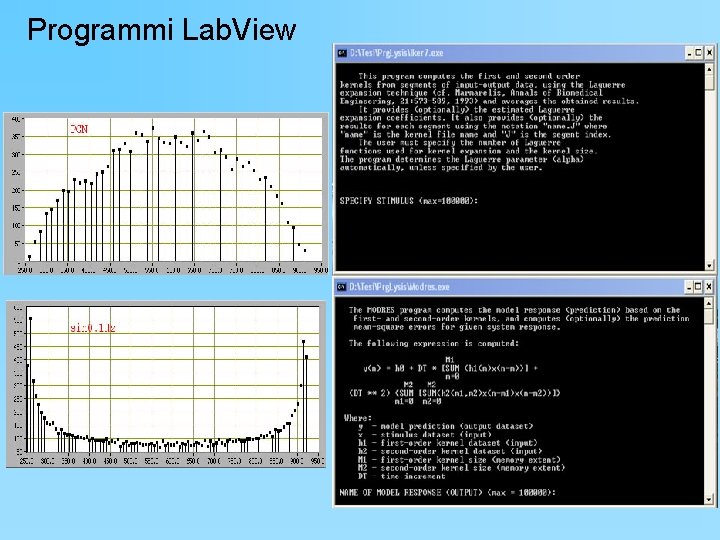Click the Modres.exe window title bar text
The width and height of the screenshot is (720, 540).
point(399,287)
